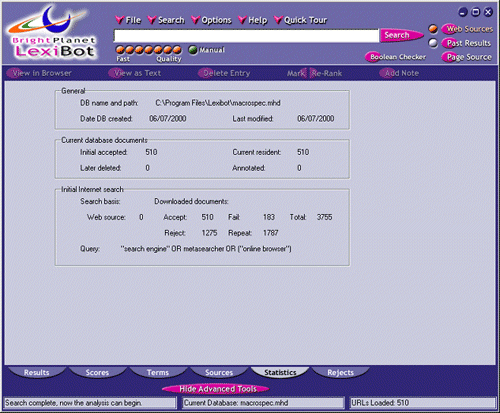Click the Reject value 1275

click(x=209, y=233)
